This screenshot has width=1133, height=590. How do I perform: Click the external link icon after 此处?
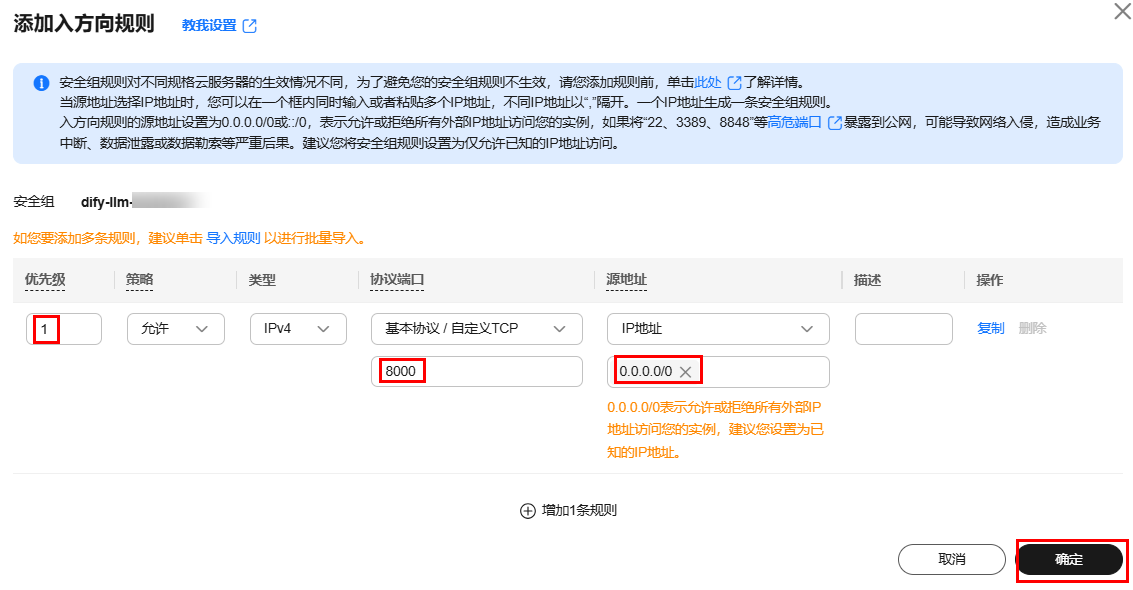point(734,82)
